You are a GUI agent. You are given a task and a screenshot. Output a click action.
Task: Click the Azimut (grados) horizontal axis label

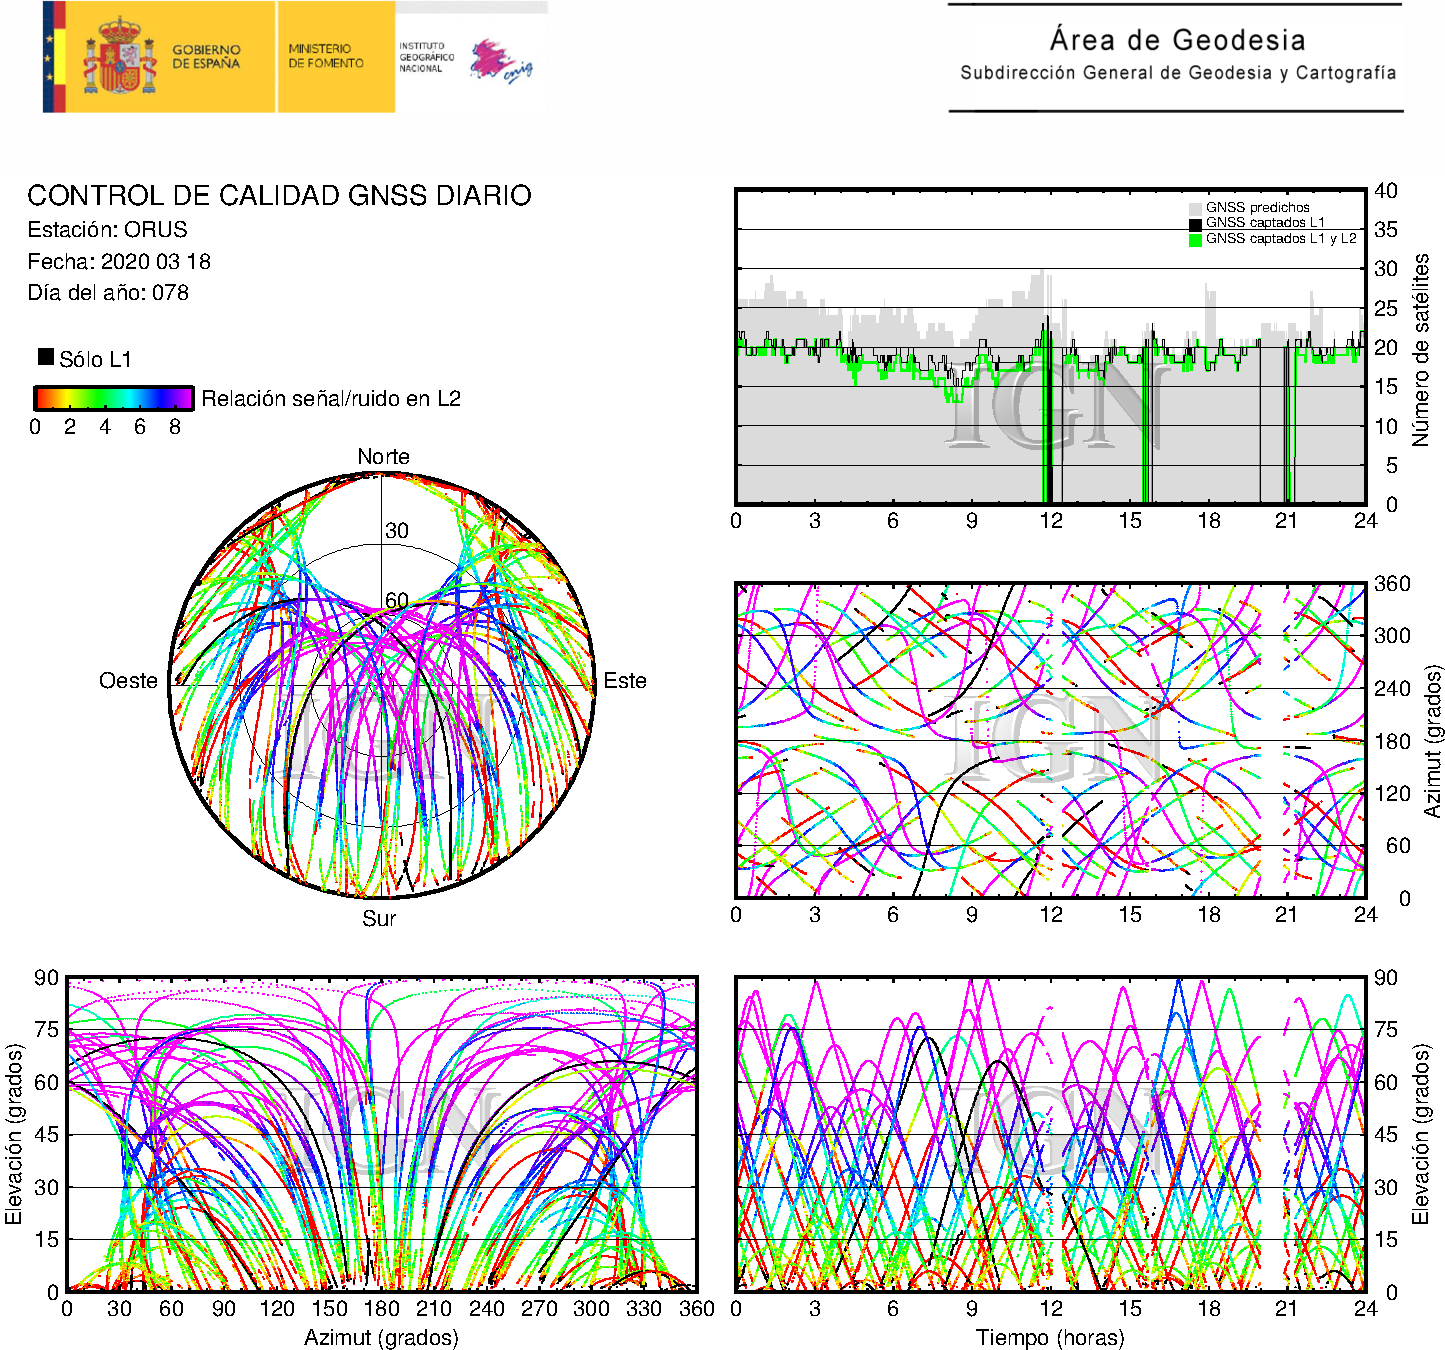[x=381, y=1337]
